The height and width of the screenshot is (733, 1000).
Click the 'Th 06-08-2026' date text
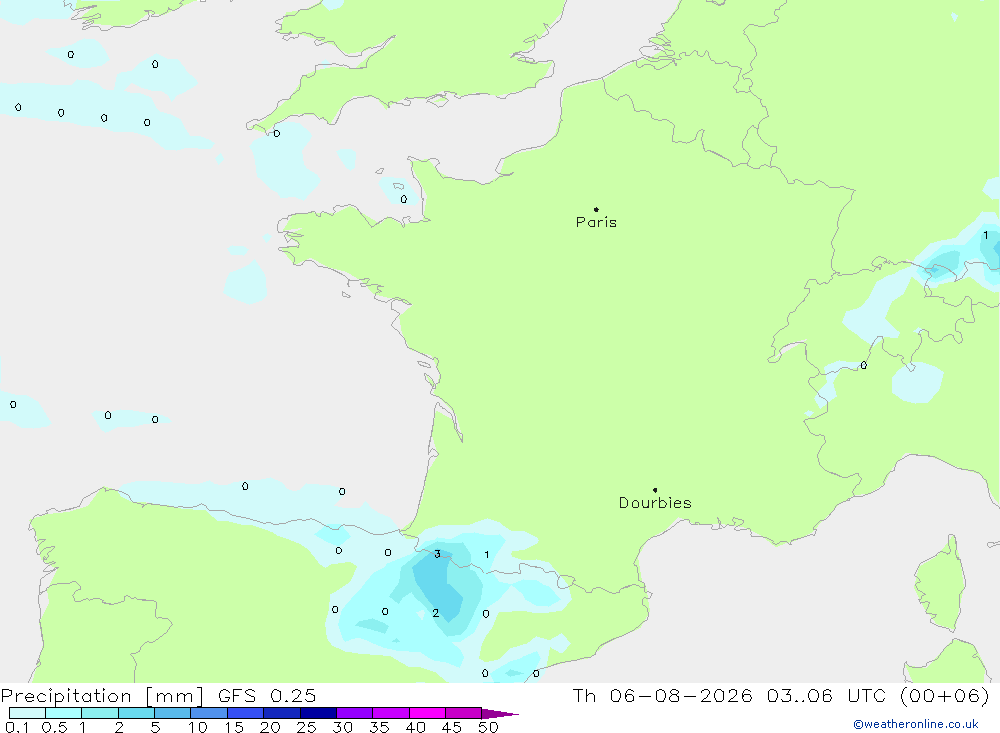coord(662,695)
